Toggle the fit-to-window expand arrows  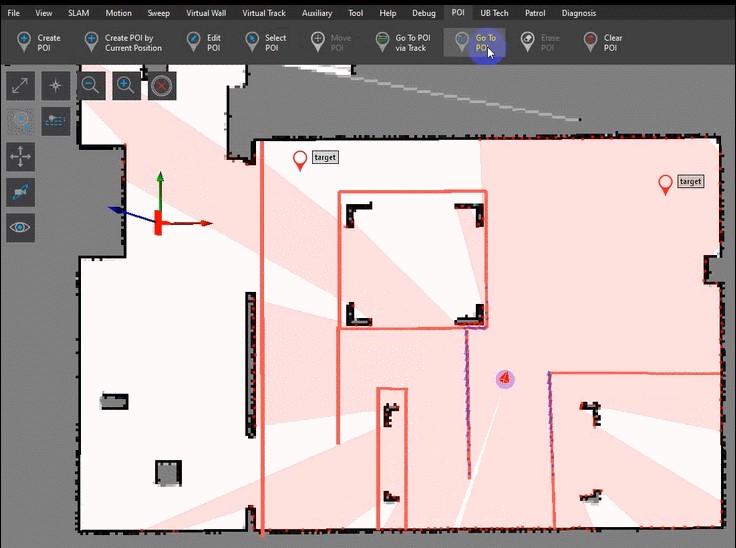pyautogui.click(x=21, y=86)
